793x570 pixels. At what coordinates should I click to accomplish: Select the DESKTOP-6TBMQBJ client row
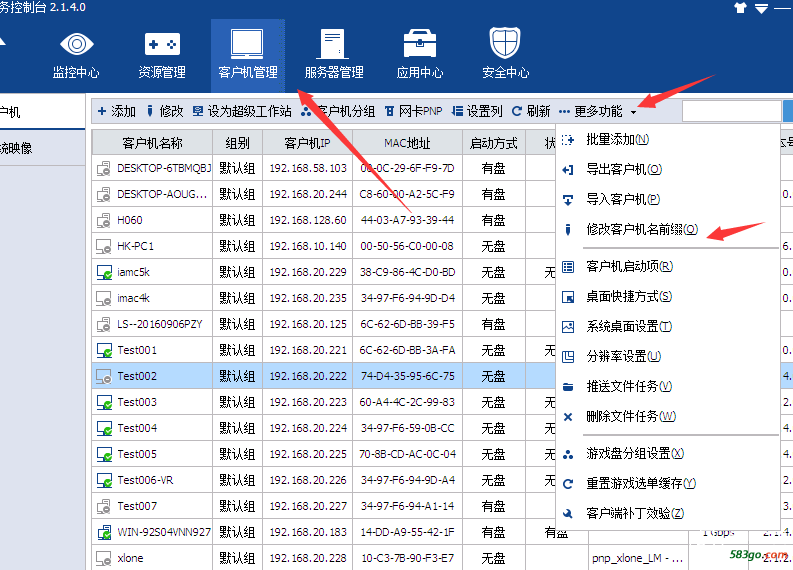click(x=324, y=168)
